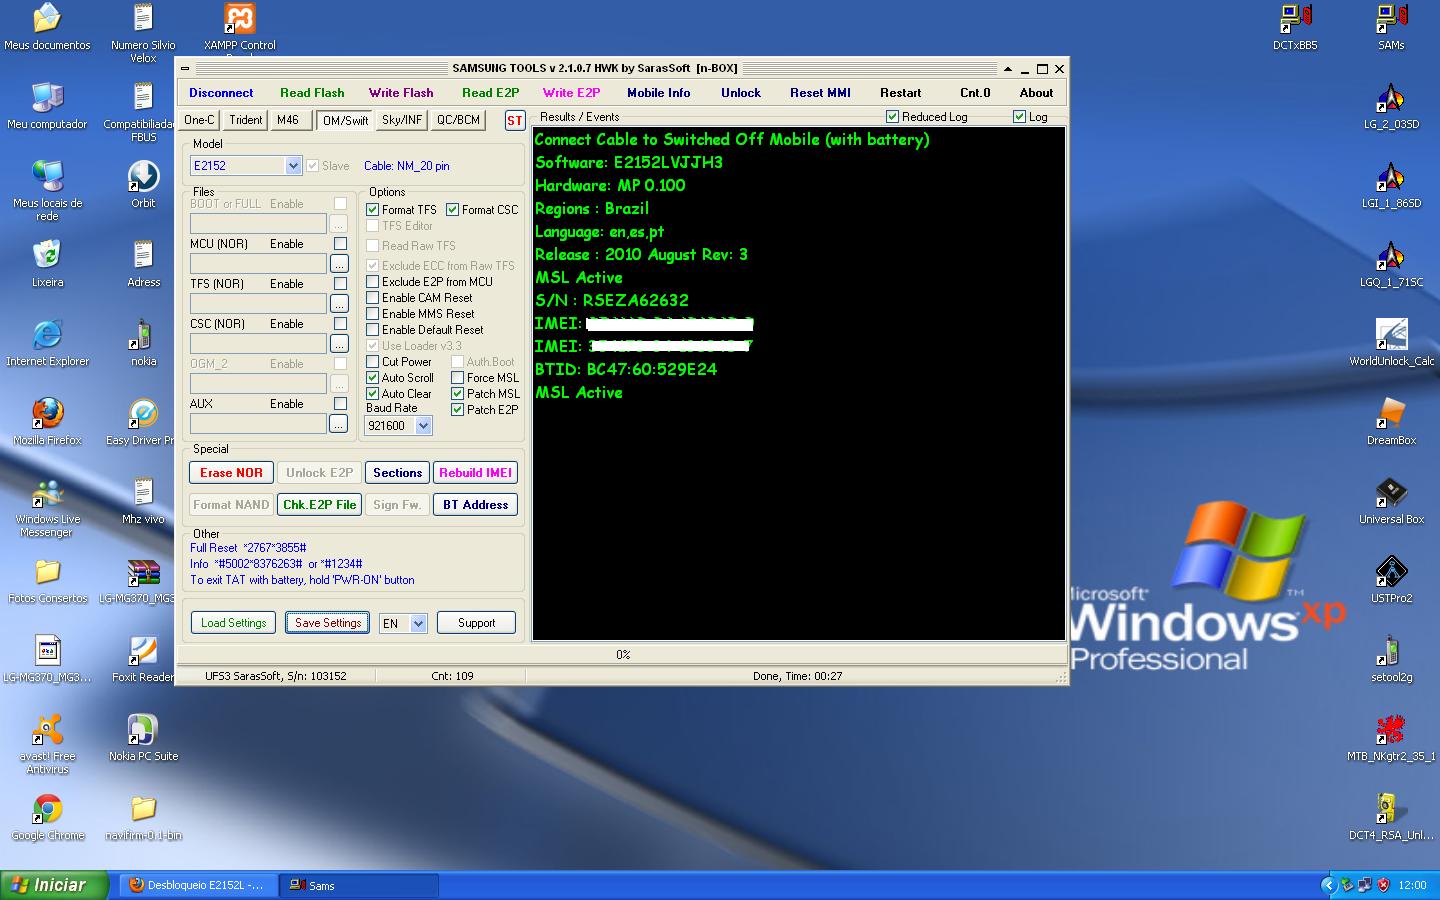Click the Rebuild IMEI button

[x=475, y=473]
